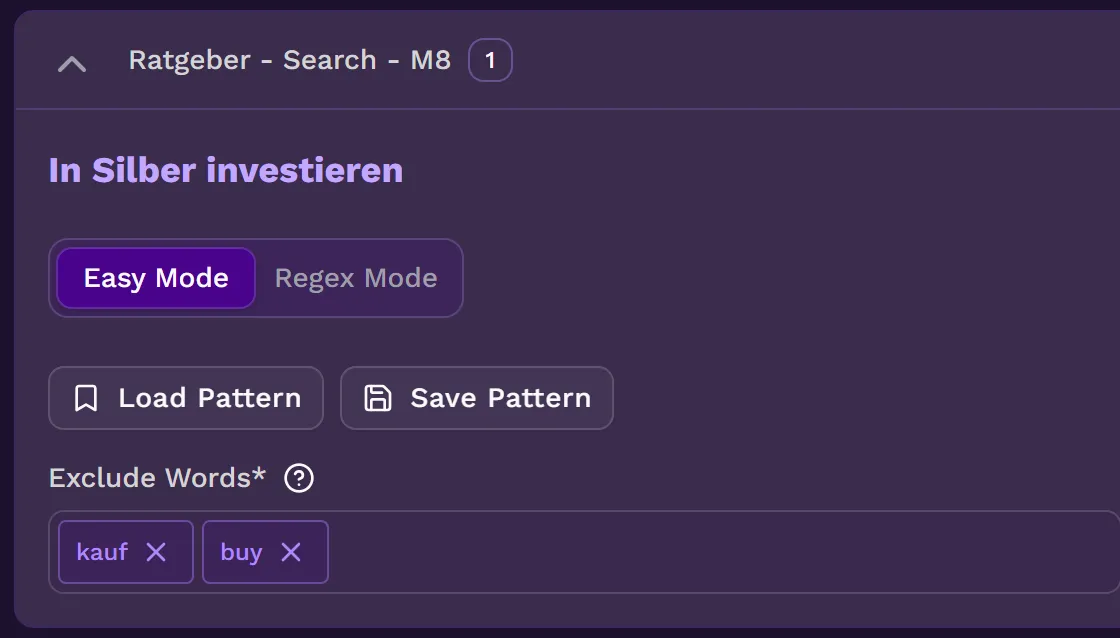Click the floppy disk save icon
This screenshot has height=638, width=1120.
377,399
